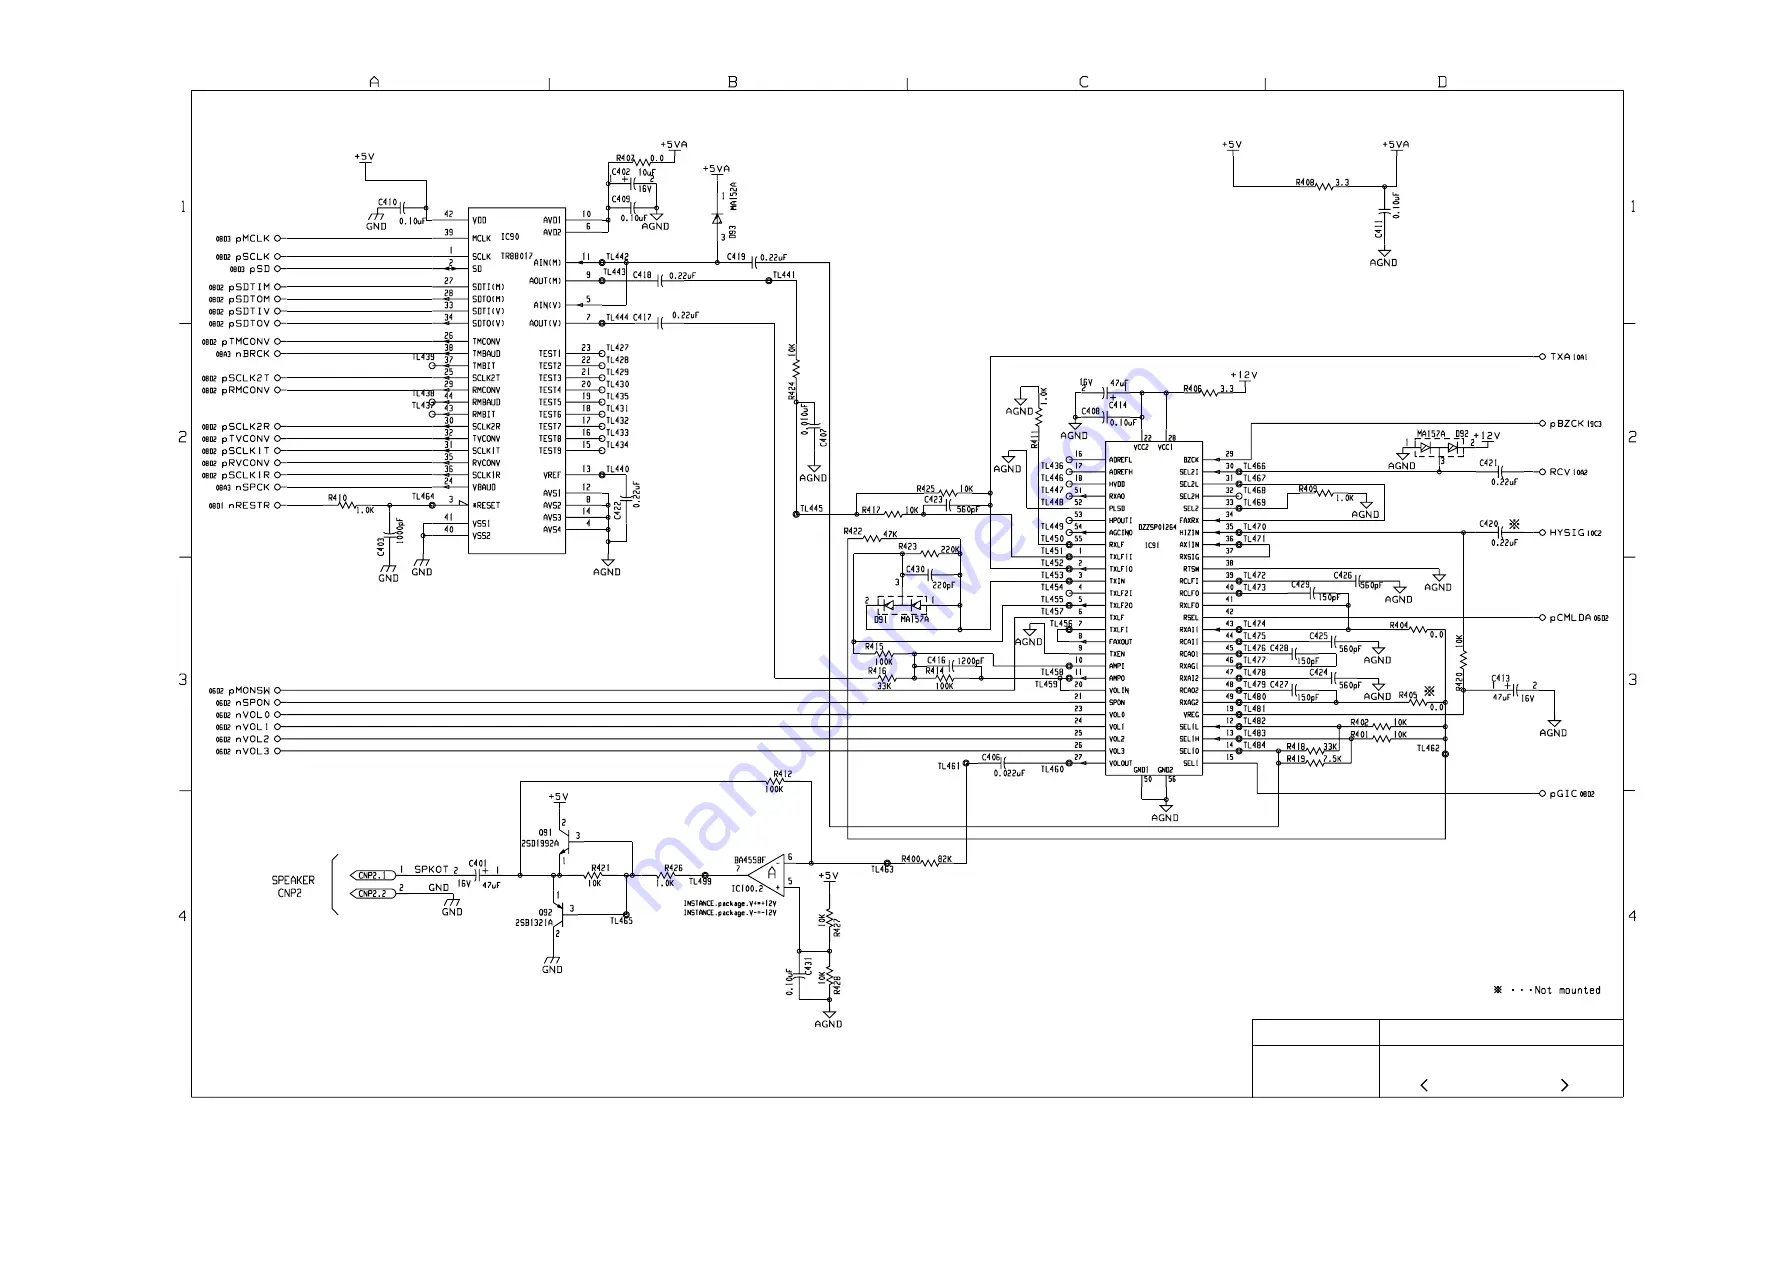Click the pTMCONV signal label
Viewport: 1787px width, 1263px height.
point(246,342)
